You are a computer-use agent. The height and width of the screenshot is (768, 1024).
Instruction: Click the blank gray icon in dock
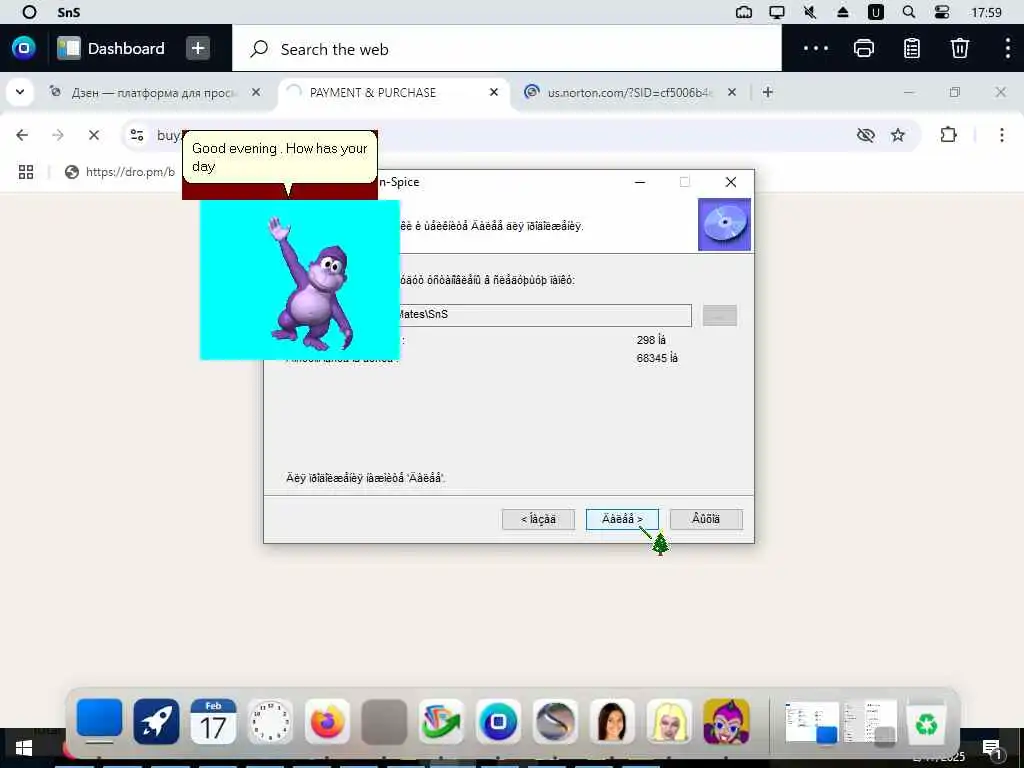pos(384,722)
